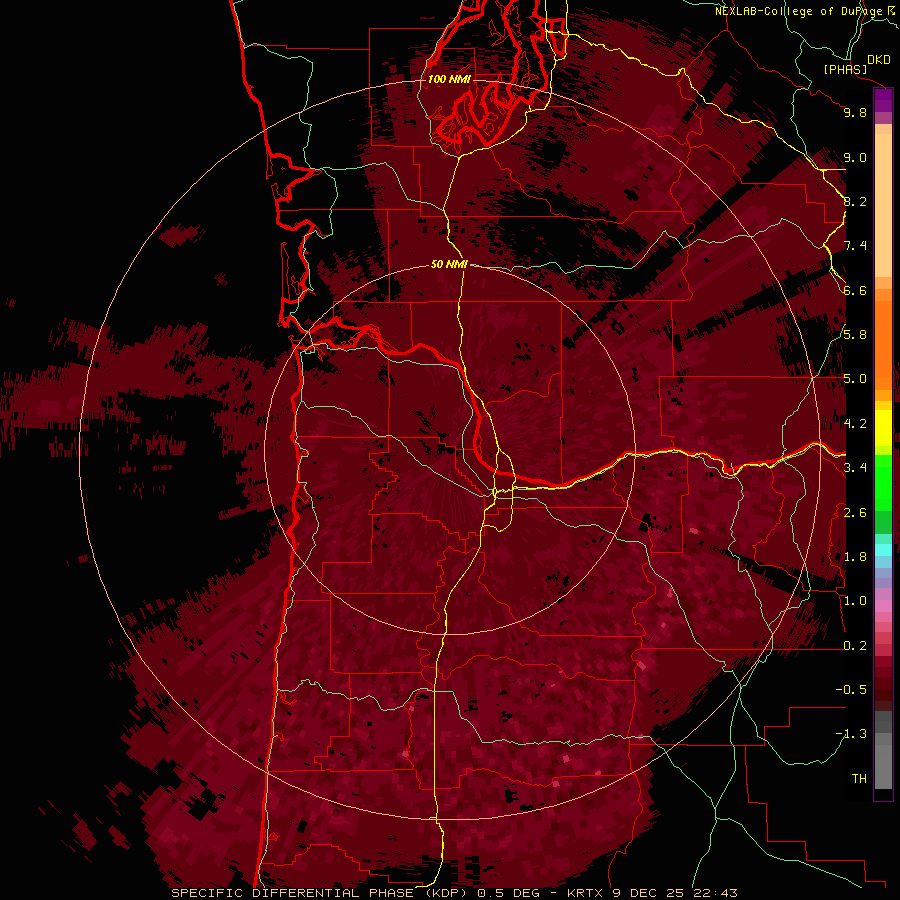Click the DKD unit label above color bar

(879, 60)
